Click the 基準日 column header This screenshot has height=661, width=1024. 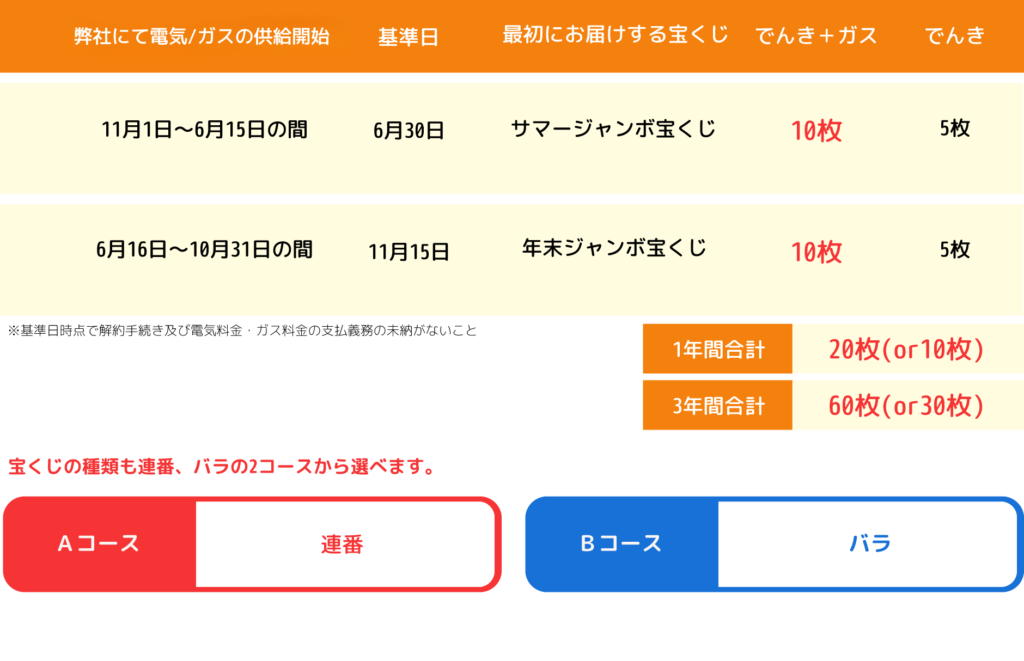pyautogui.click(x=408, y=37)
